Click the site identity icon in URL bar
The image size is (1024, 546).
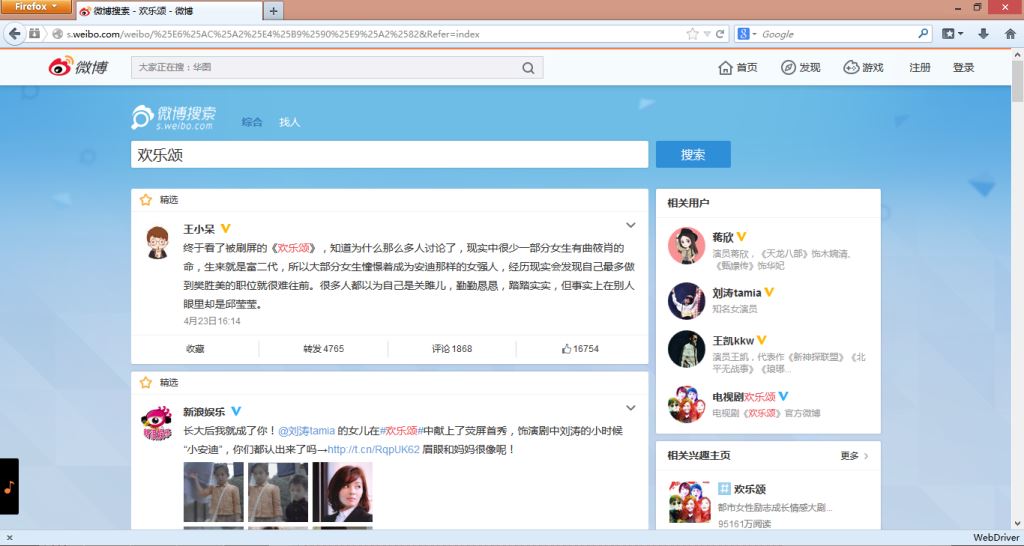point(57,34)
